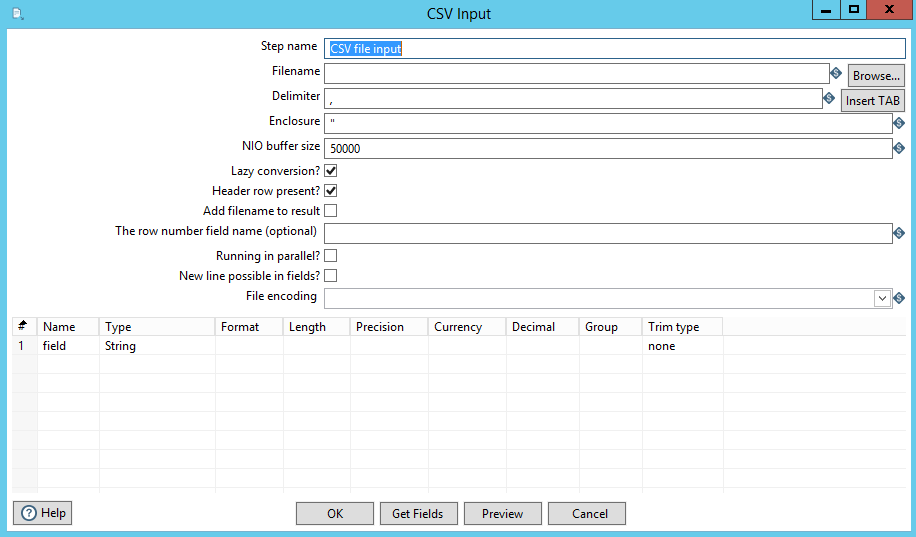Open Help for CSV Input
This screenshot has height=537, width=916.
pos(43,513)
